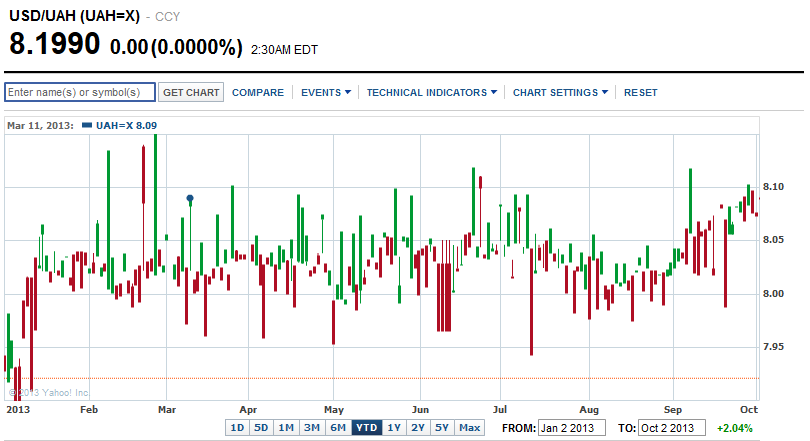This screenshot has width=810, height=441.
Task: Click the TO date field
Action: tap(672, 428)
